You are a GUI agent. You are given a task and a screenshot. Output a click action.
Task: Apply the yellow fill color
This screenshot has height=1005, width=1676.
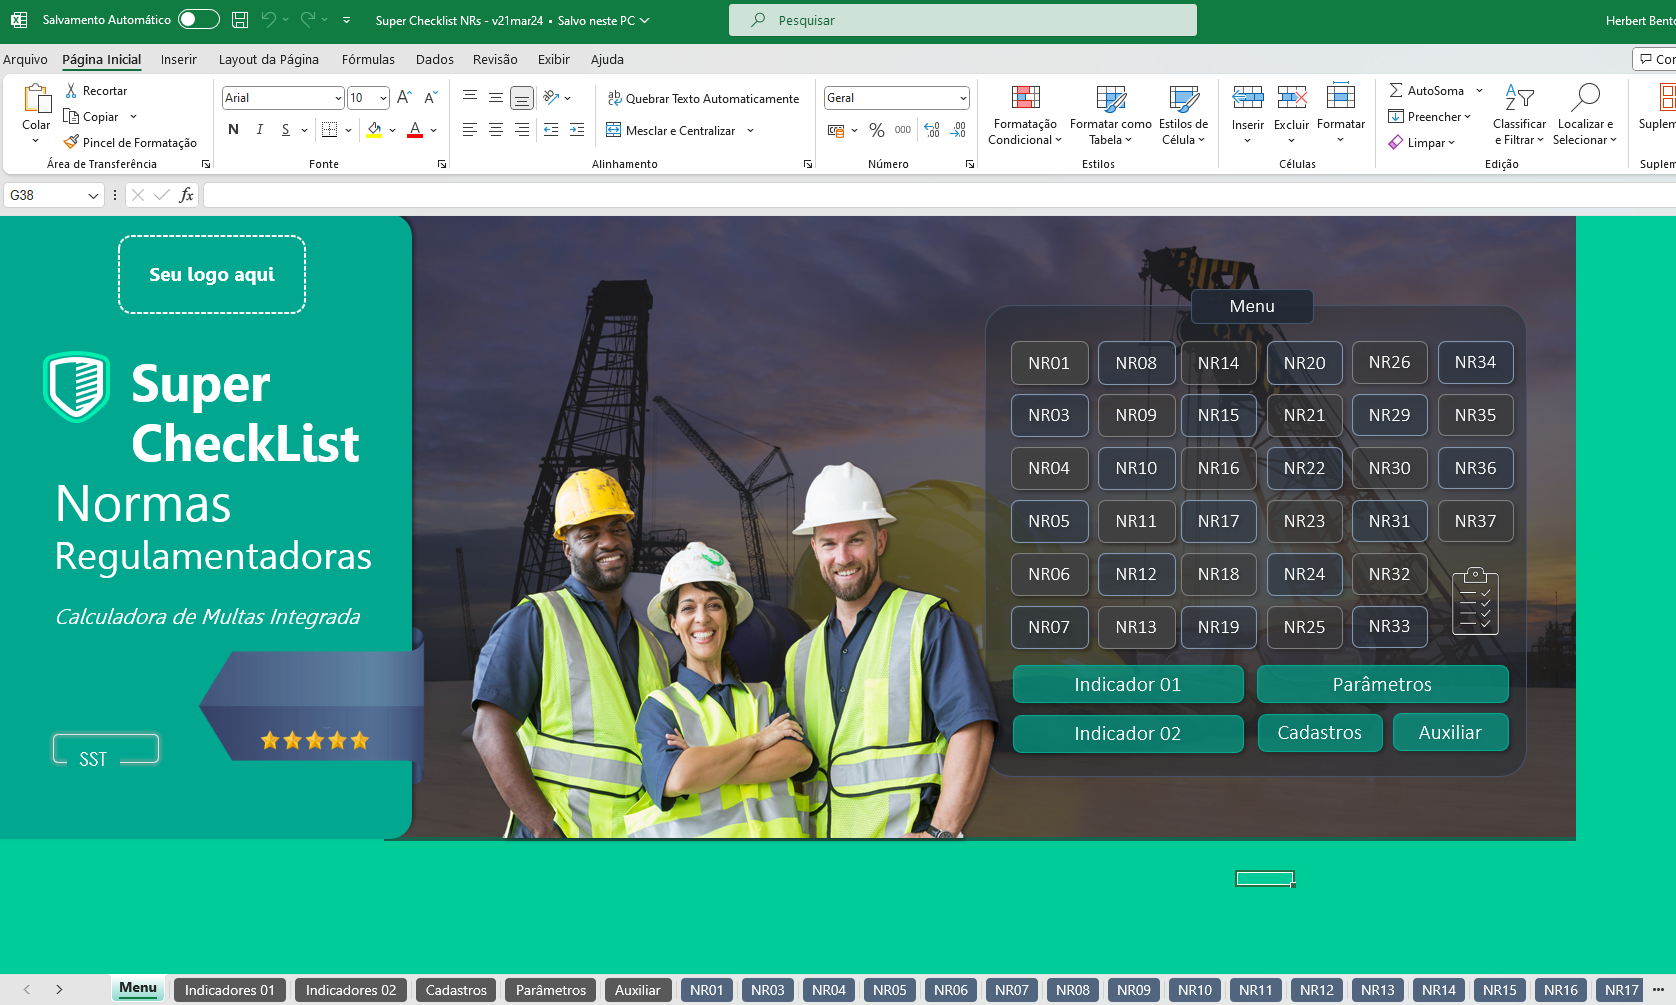click(x=374, y=129)
